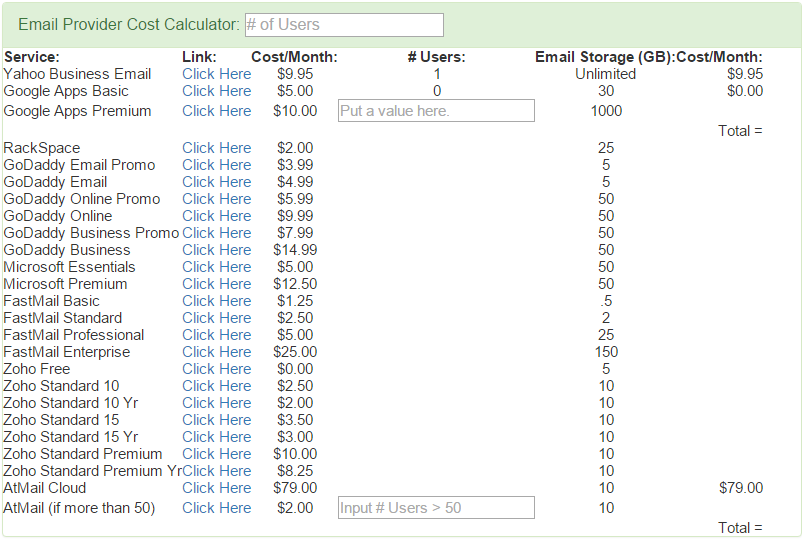Click the 150 storage value for FastMail Enterprise

click(x=606, y=352)
